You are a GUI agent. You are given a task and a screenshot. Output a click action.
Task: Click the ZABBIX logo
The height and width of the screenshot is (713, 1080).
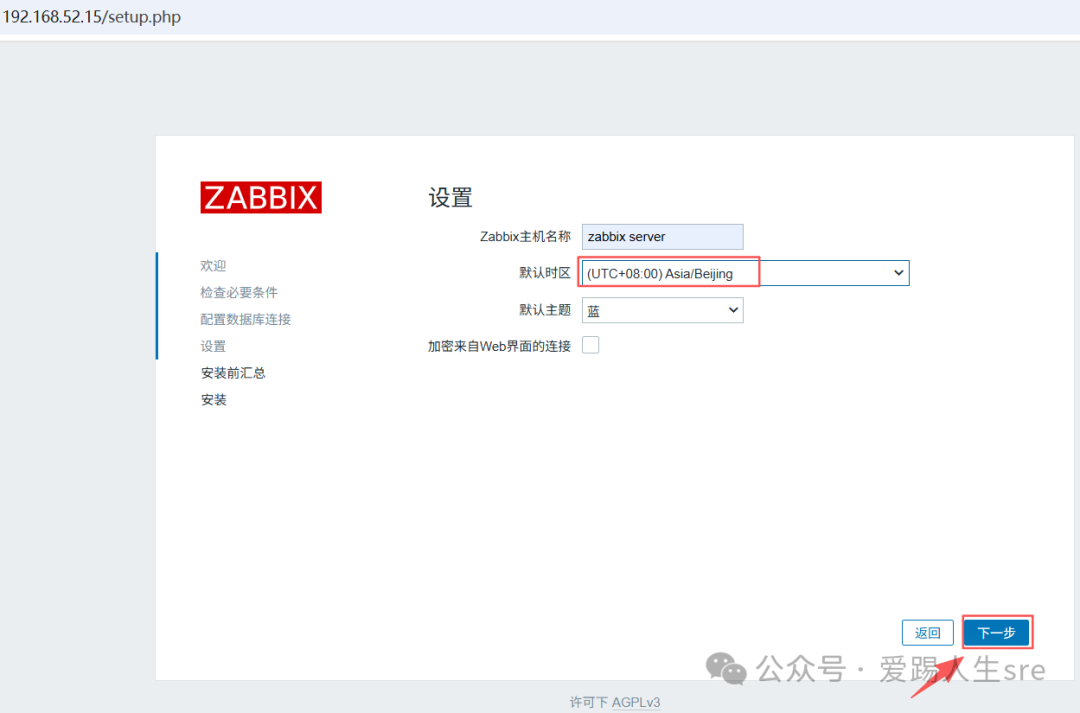tap(260, 197)
